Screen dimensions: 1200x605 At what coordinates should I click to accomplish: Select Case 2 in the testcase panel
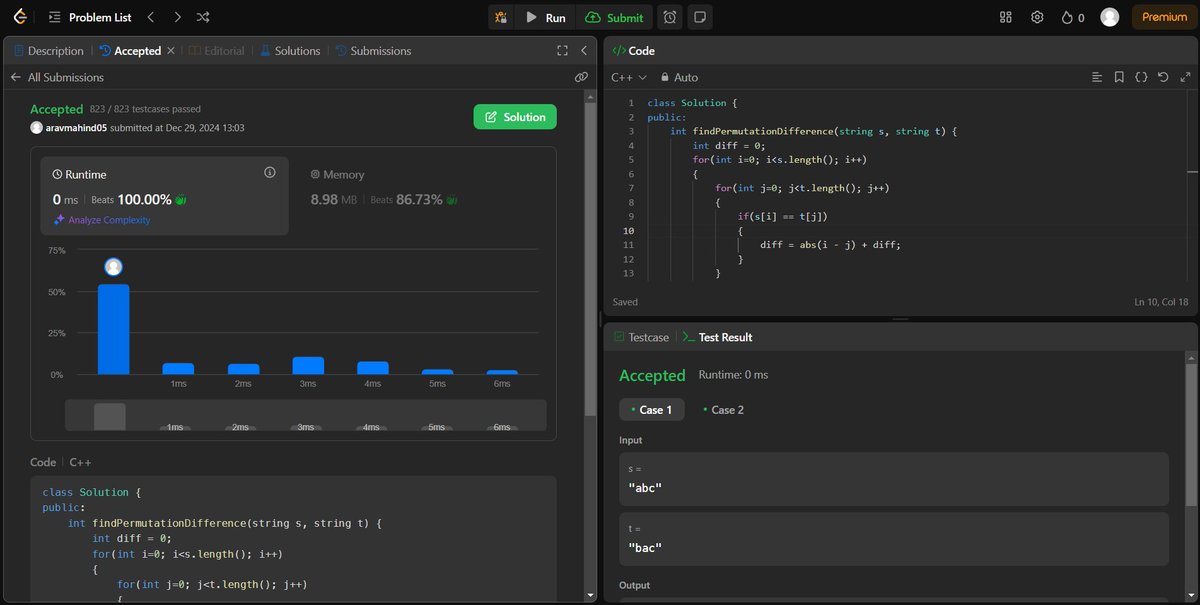[x=722, y=409]
